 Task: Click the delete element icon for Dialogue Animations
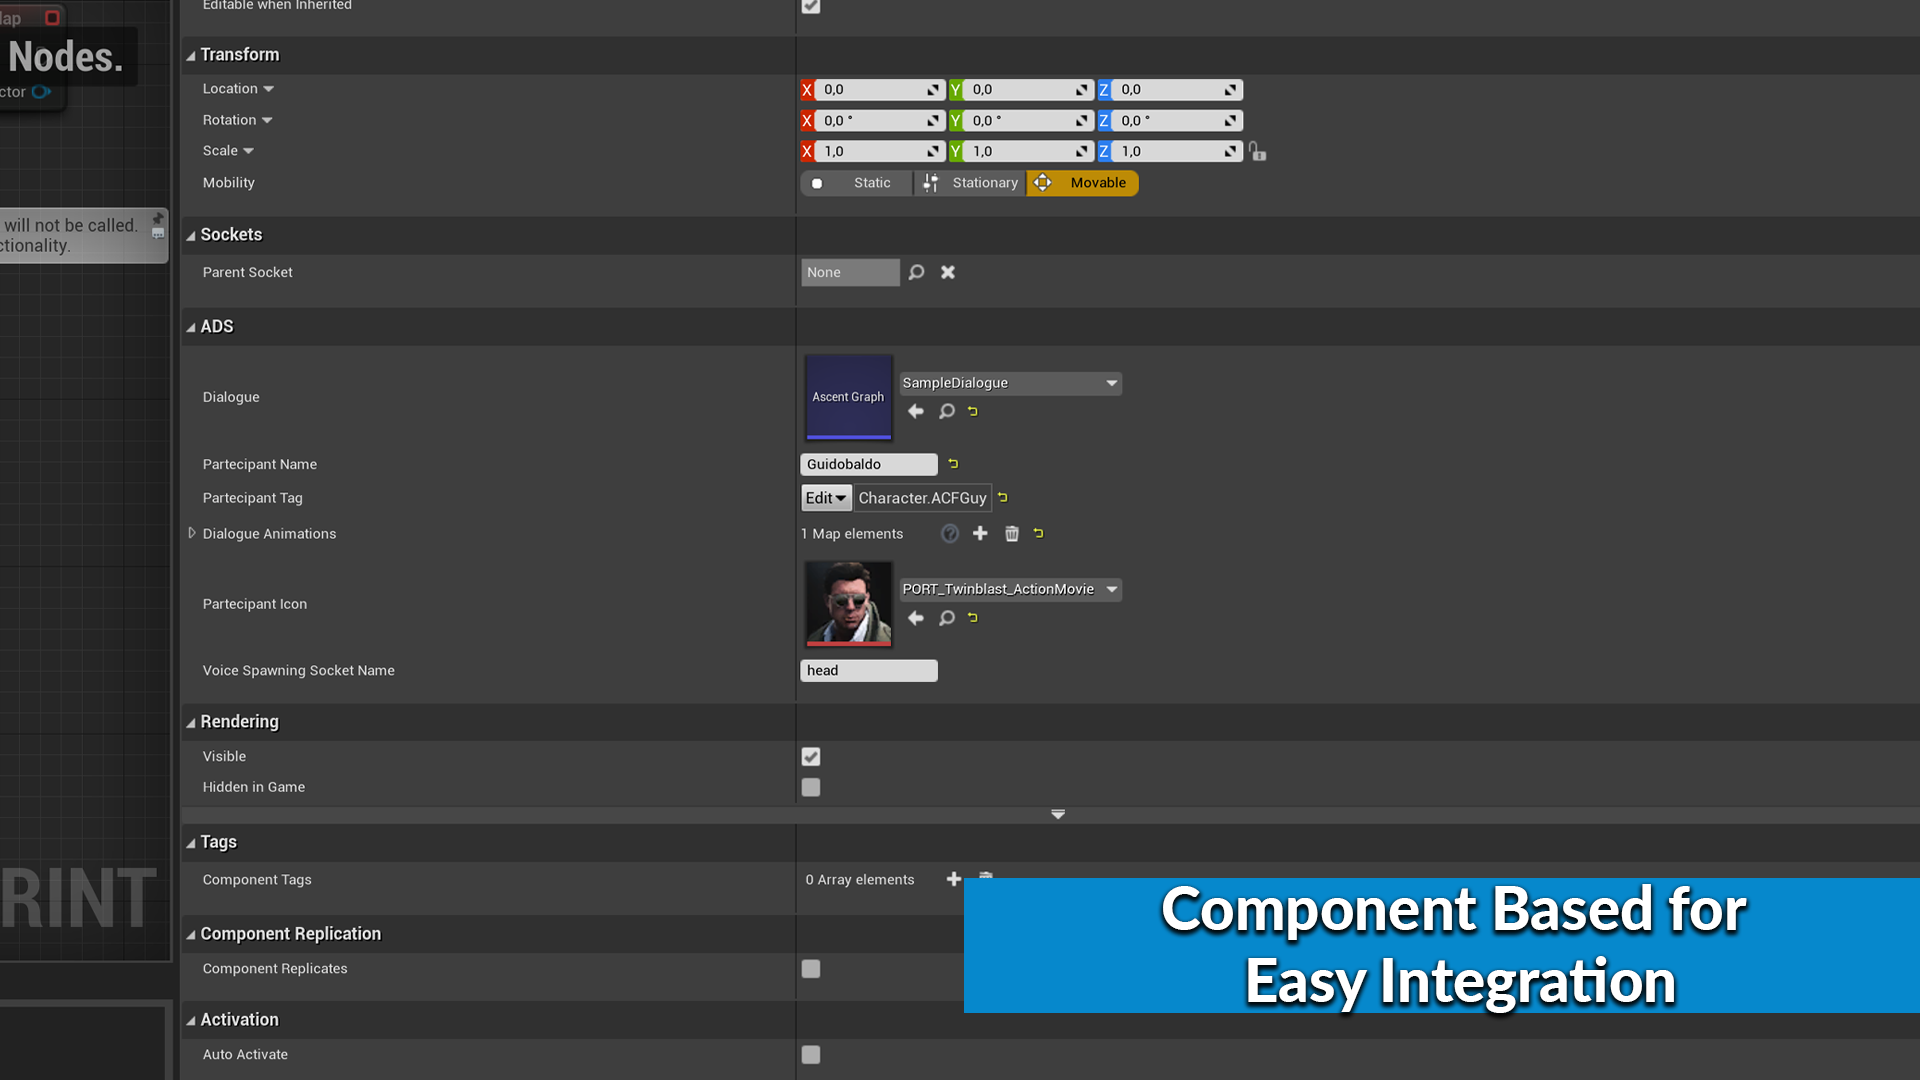click(1010, 533)
